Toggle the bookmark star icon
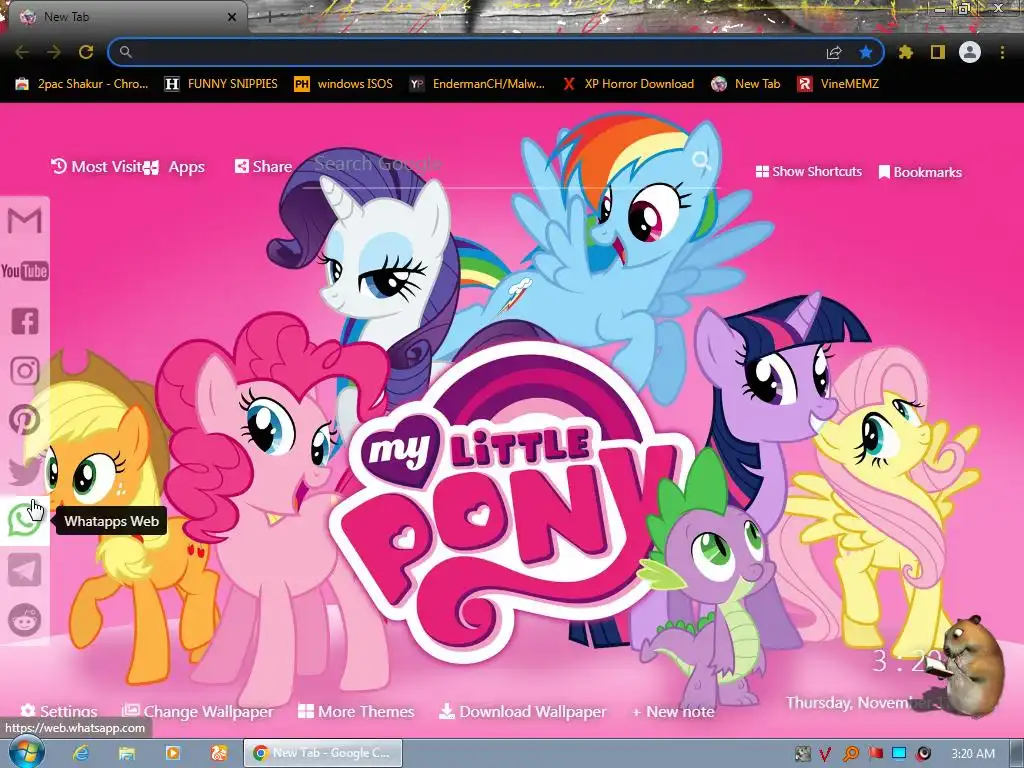Viewport: 1024px width, 768px height. coord(866,52)
